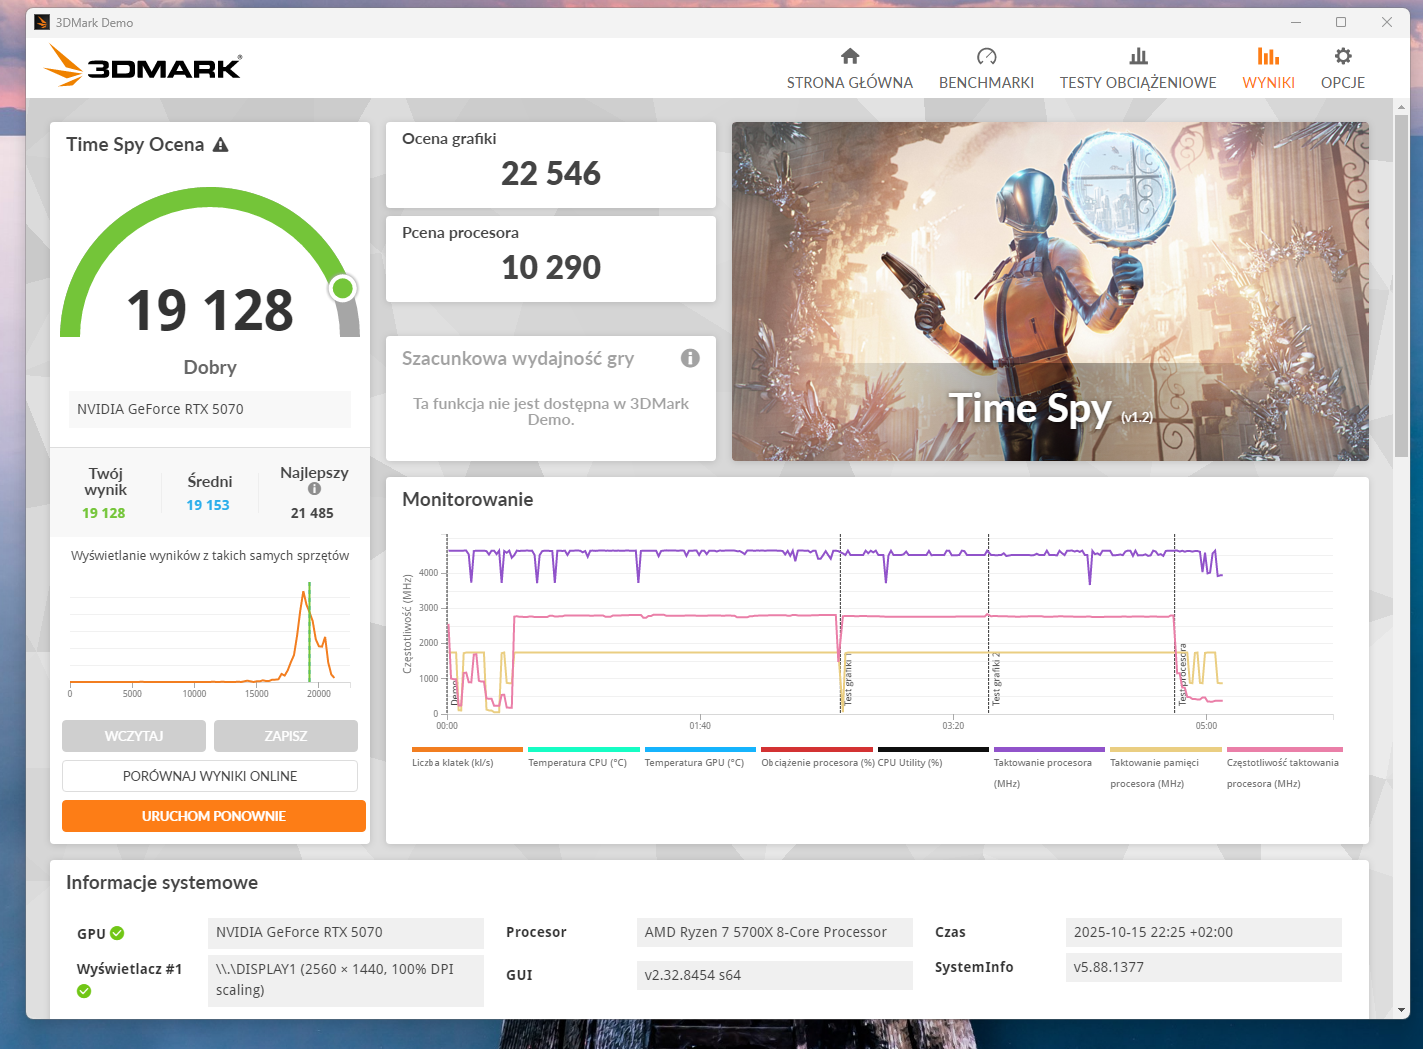
Task: Click the WCZYTAJ button
Action: pyautogui.click(x=134, y=736)
